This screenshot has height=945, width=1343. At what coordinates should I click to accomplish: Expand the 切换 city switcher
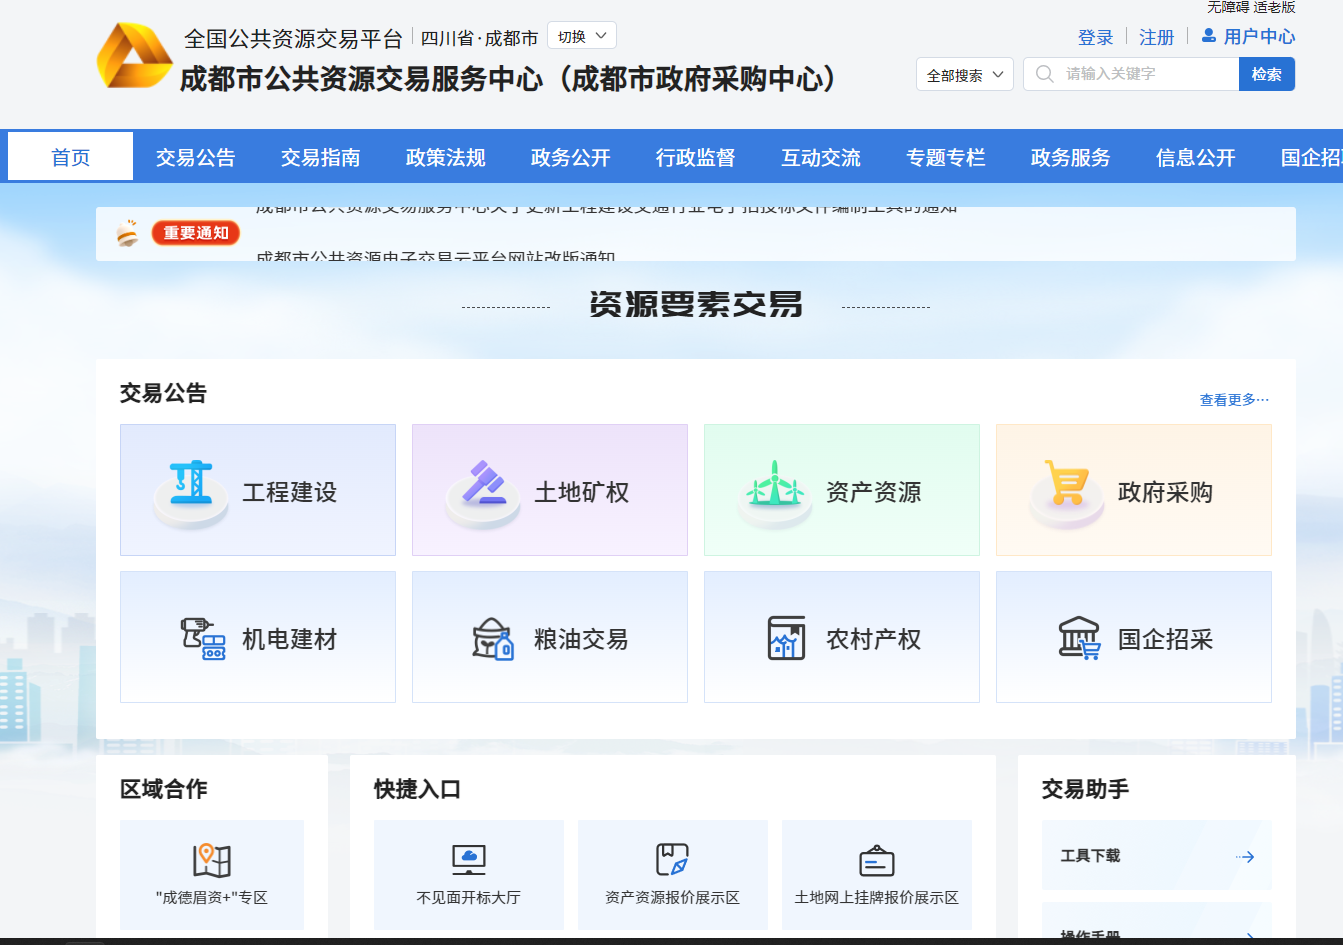tap(581, 36)
